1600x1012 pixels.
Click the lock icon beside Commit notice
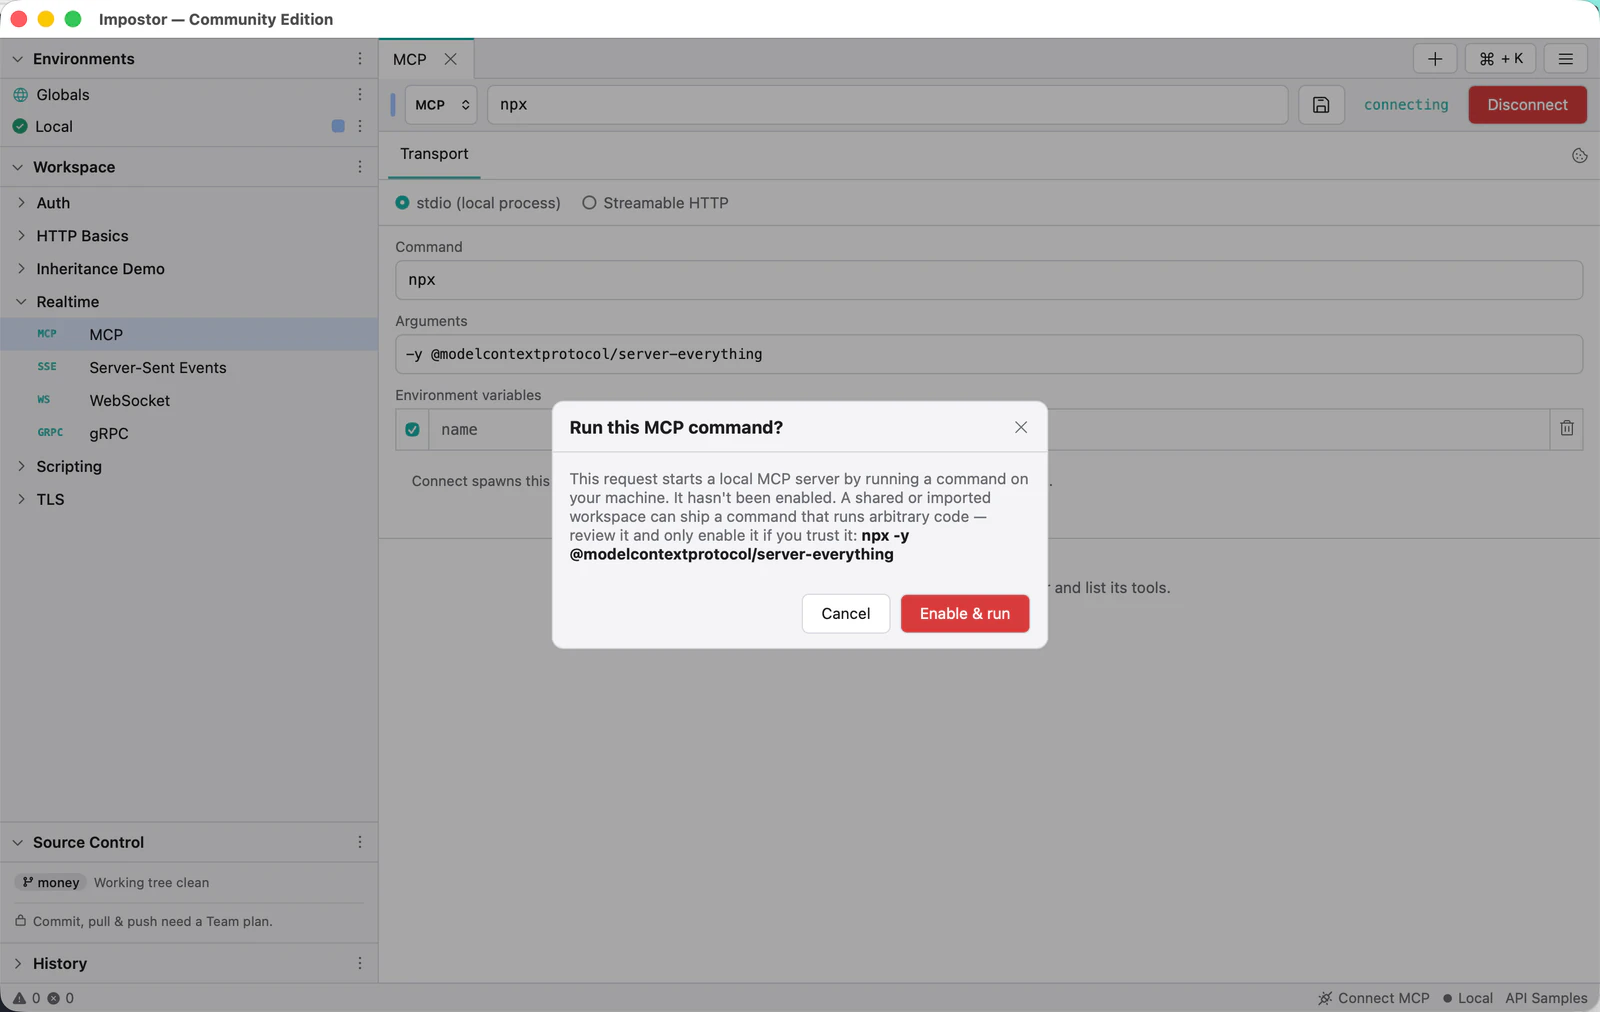tap(20, 921)
